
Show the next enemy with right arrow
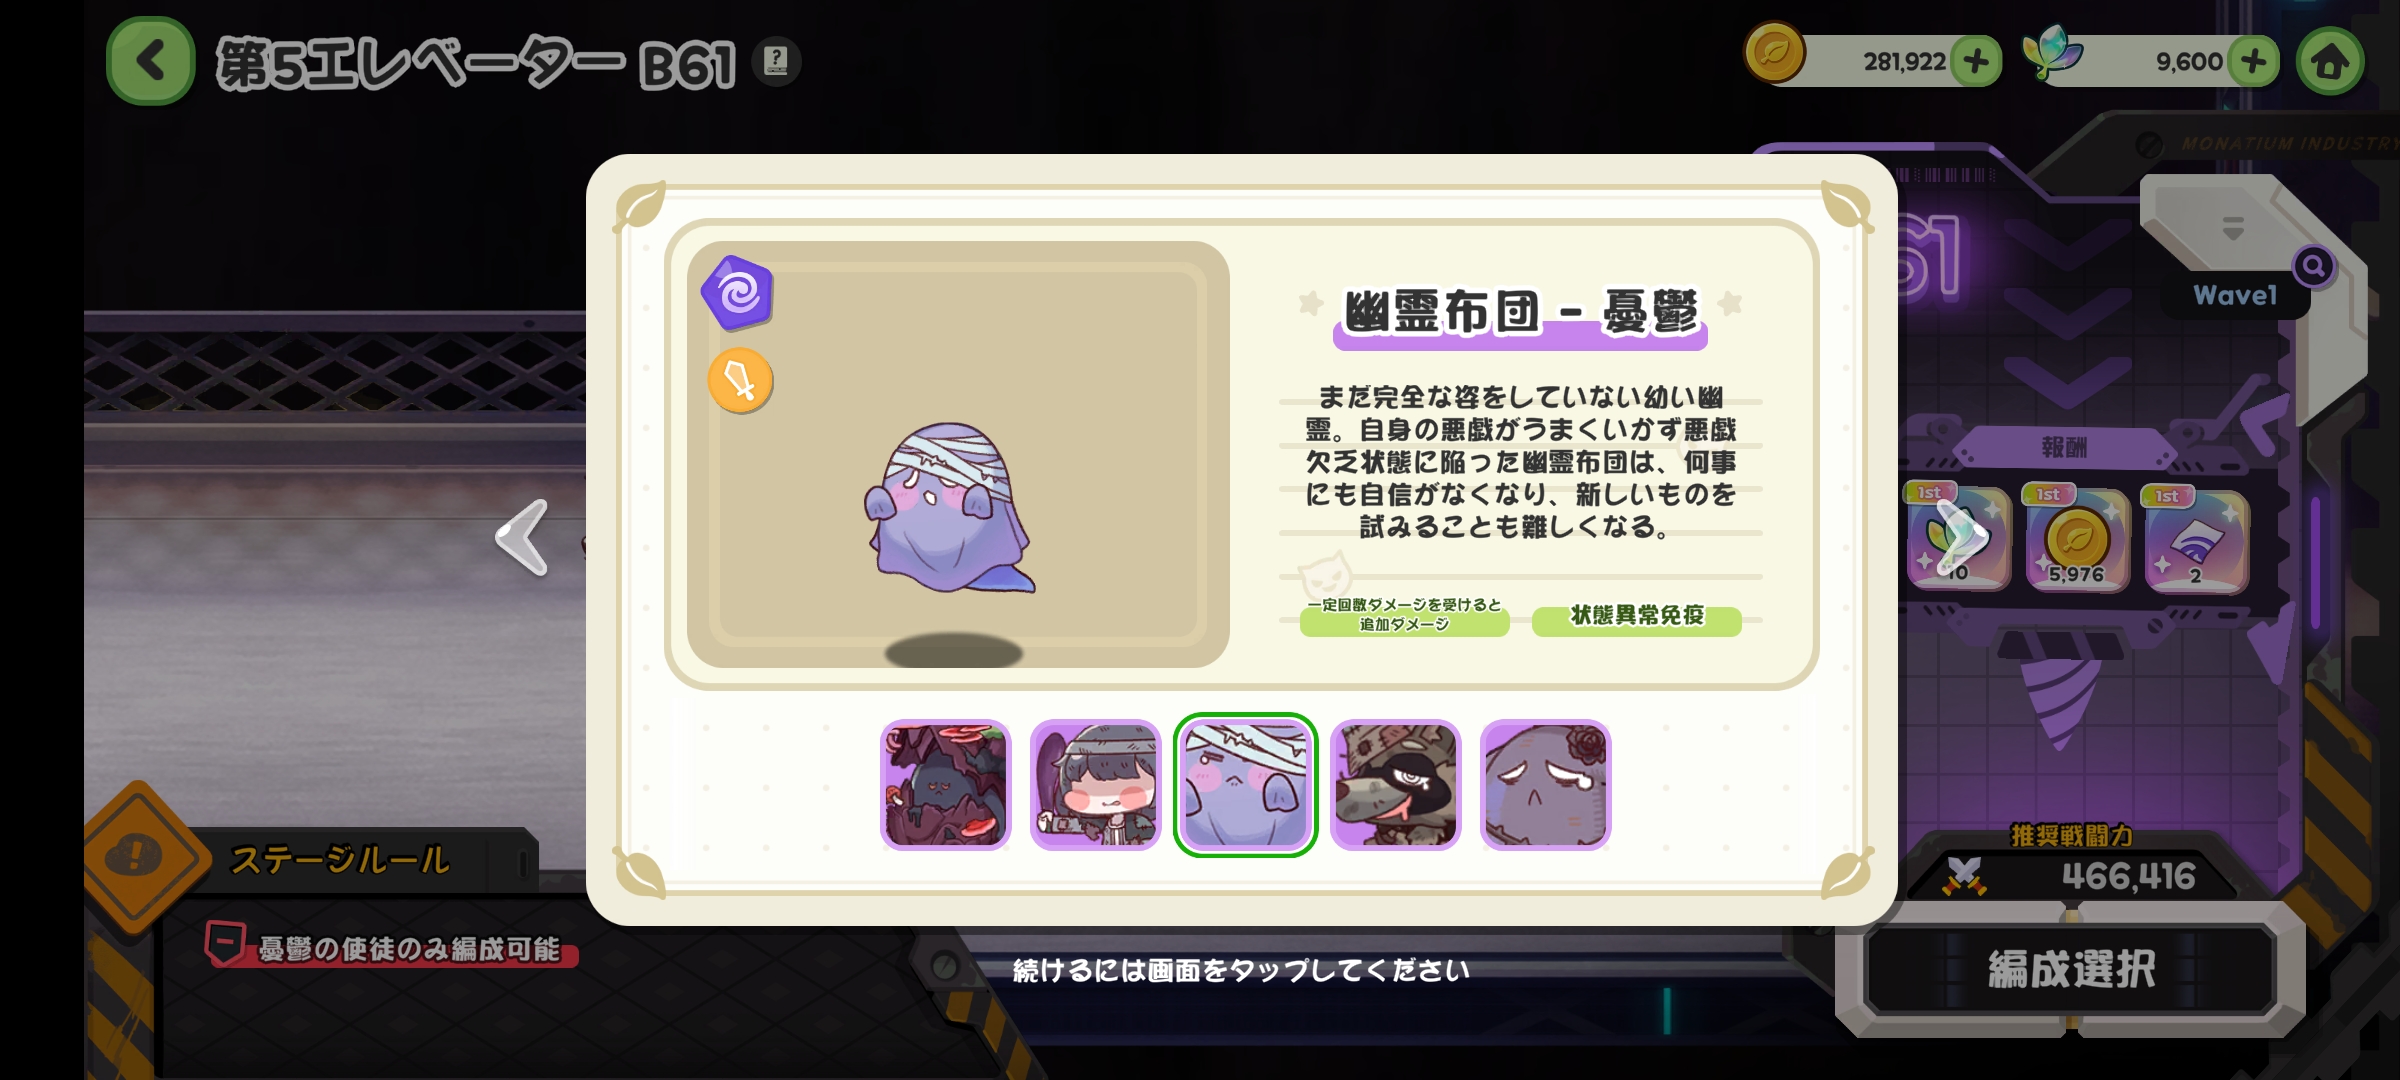(x=1961, y=538)
